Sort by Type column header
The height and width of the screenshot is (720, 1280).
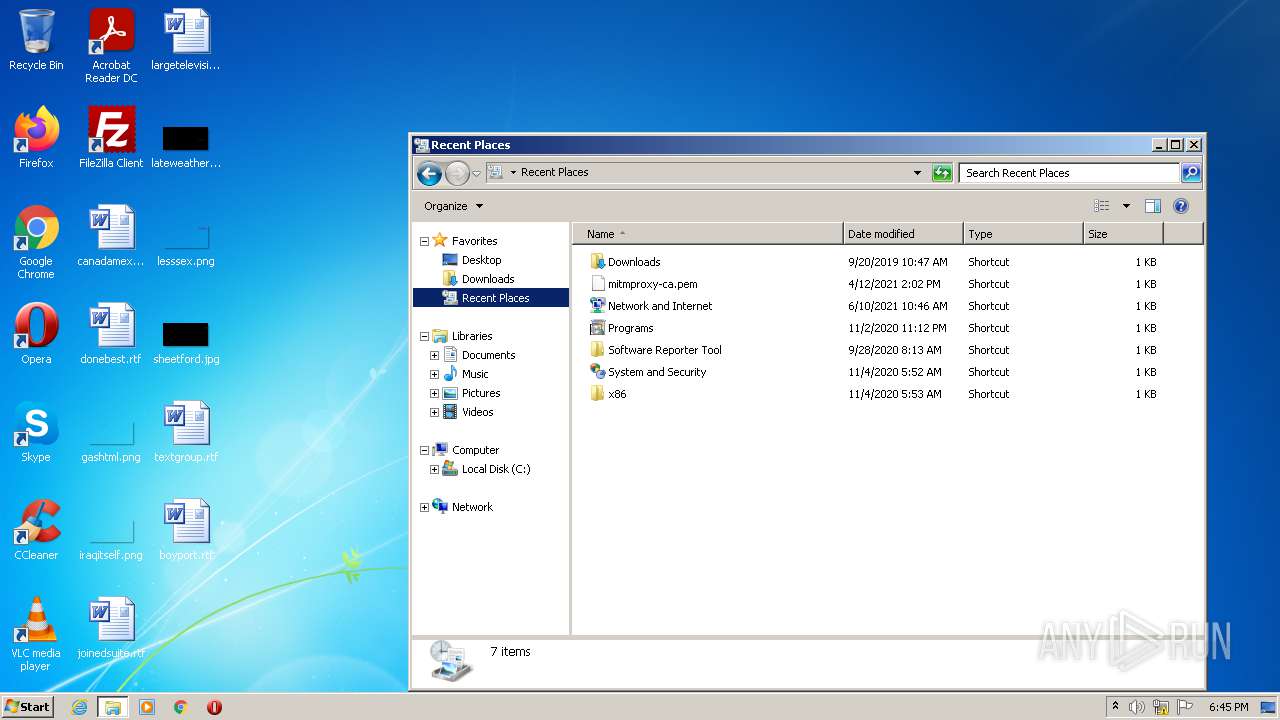1023,234
